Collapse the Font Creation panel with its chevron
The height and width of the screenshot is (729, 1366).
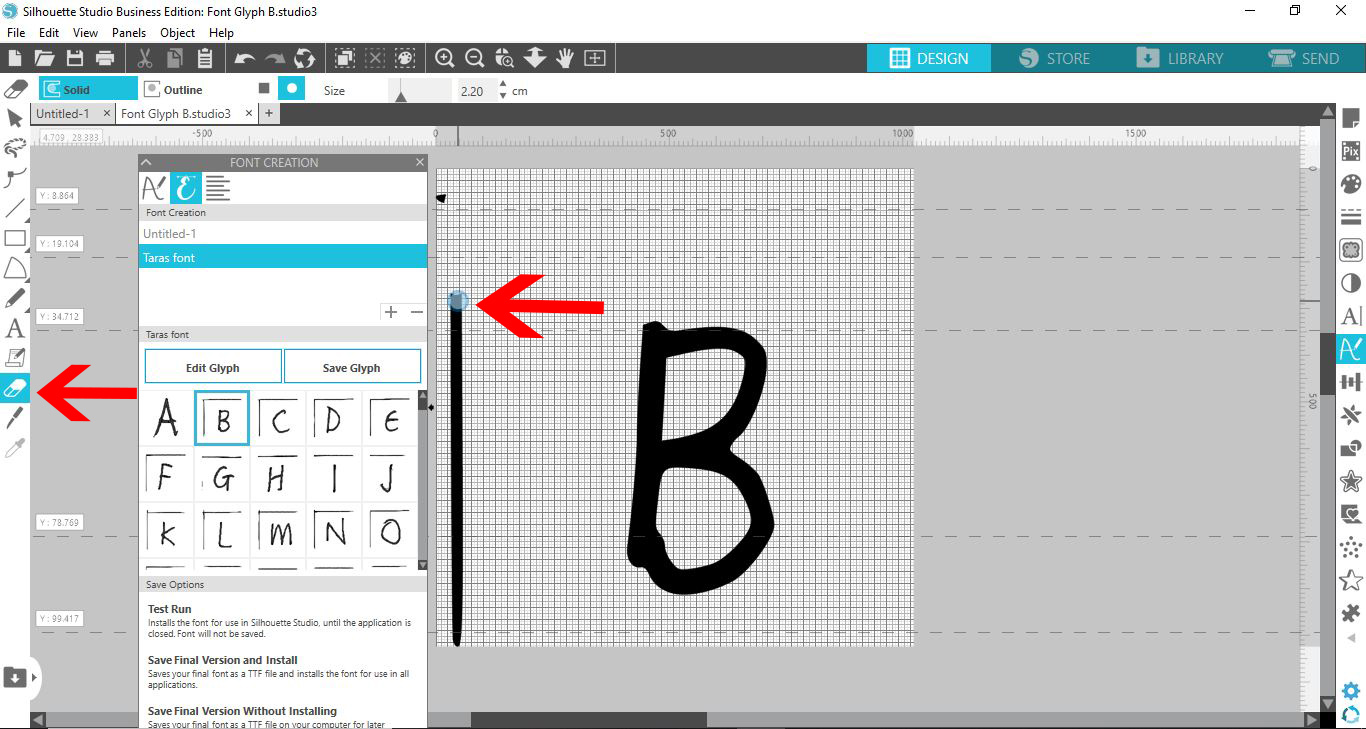[x=146, y=162]
